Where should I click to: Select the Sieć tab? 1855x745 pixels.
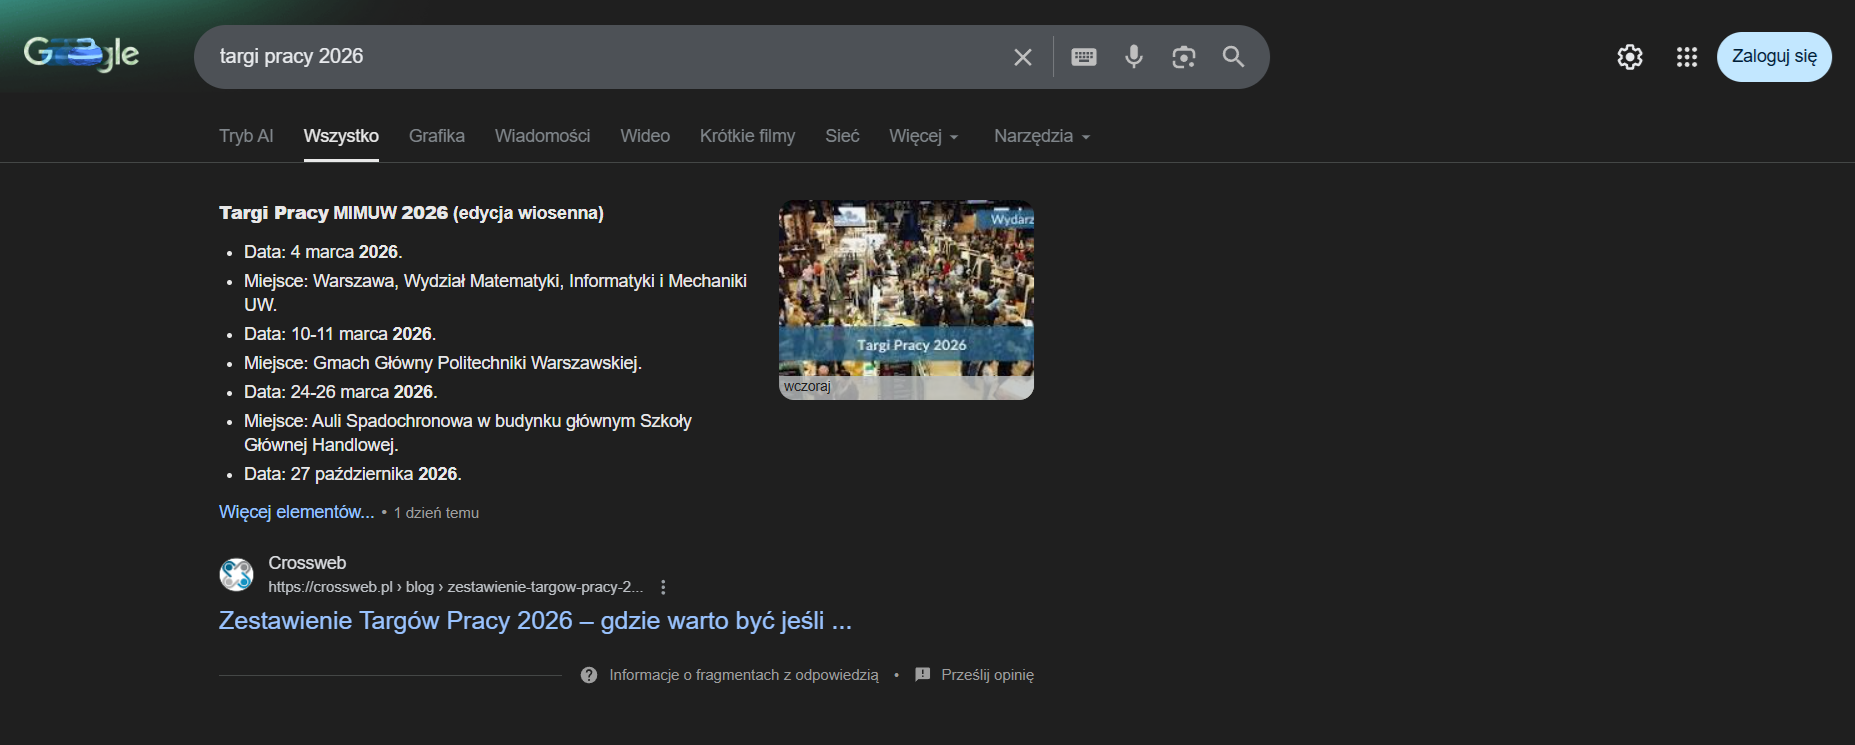842,136
